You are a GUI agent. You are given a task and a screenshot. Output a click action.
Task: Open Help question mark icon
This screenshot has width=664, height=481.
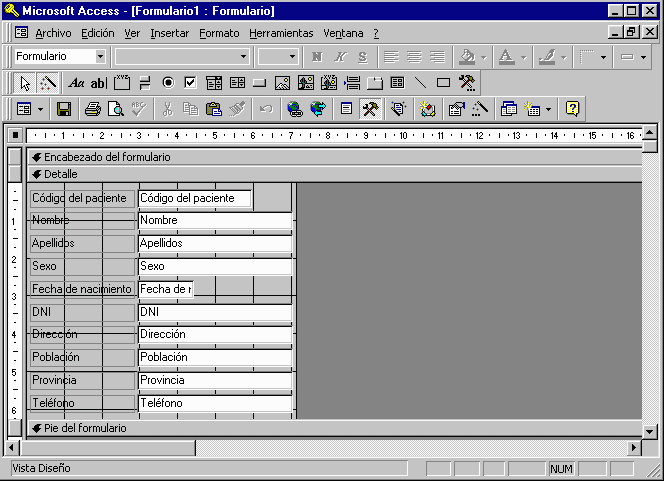pyautogui.click(x=572, y=109)
